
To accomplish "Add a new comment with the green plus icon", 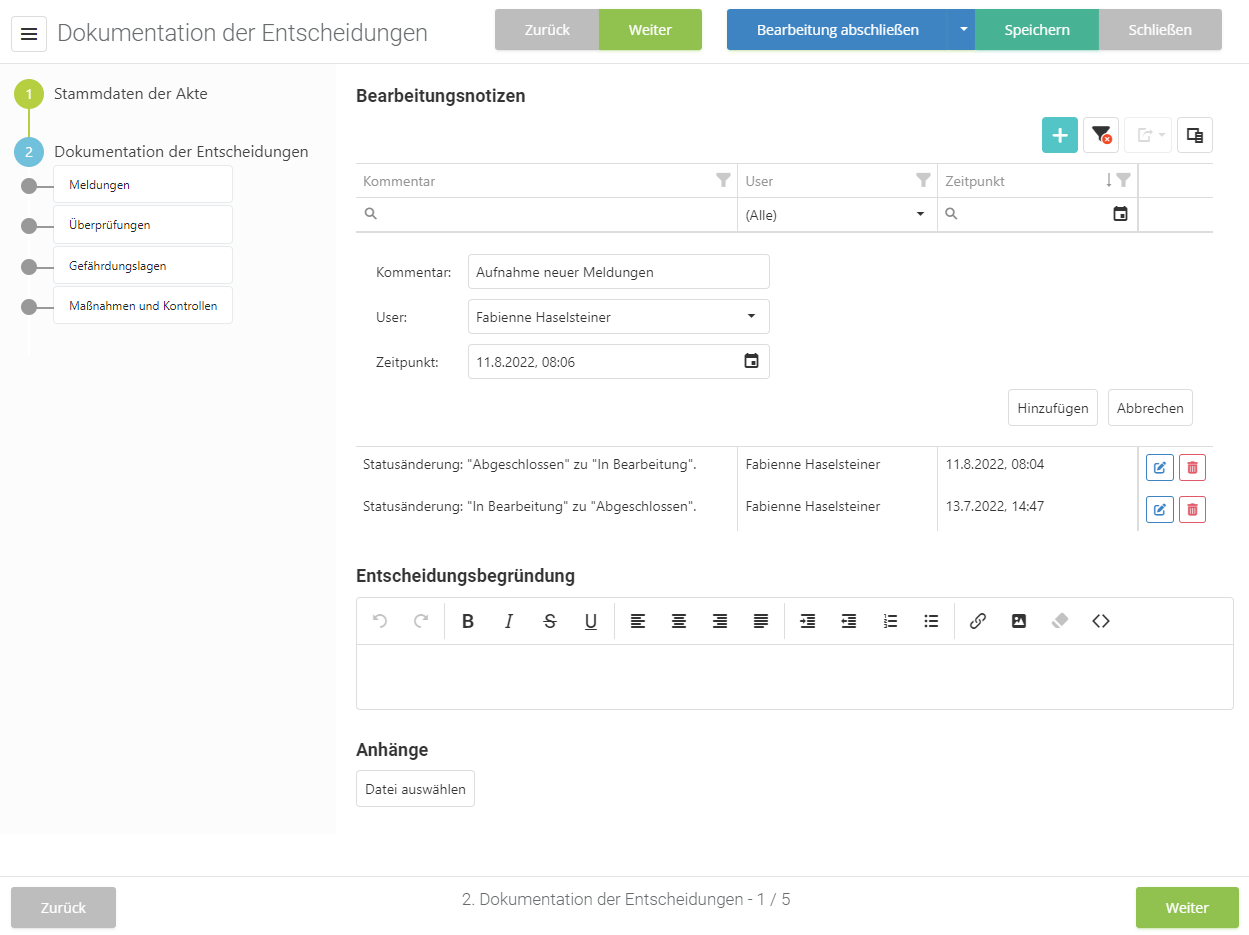I will click(1059, 134).
